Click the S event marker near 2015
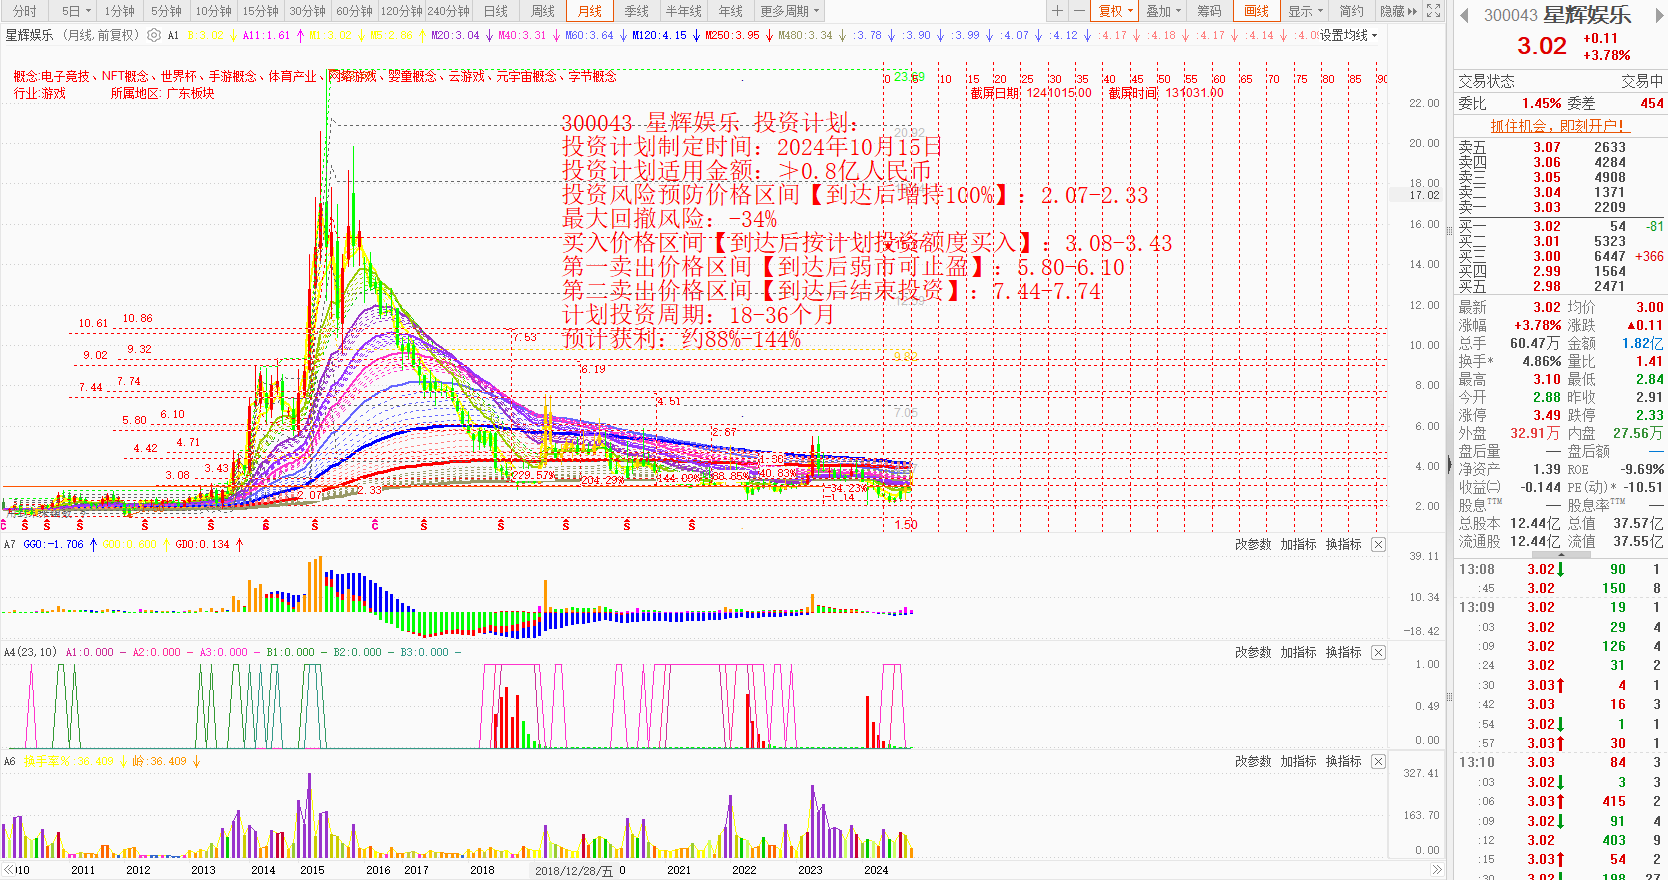 pos(315,525)
